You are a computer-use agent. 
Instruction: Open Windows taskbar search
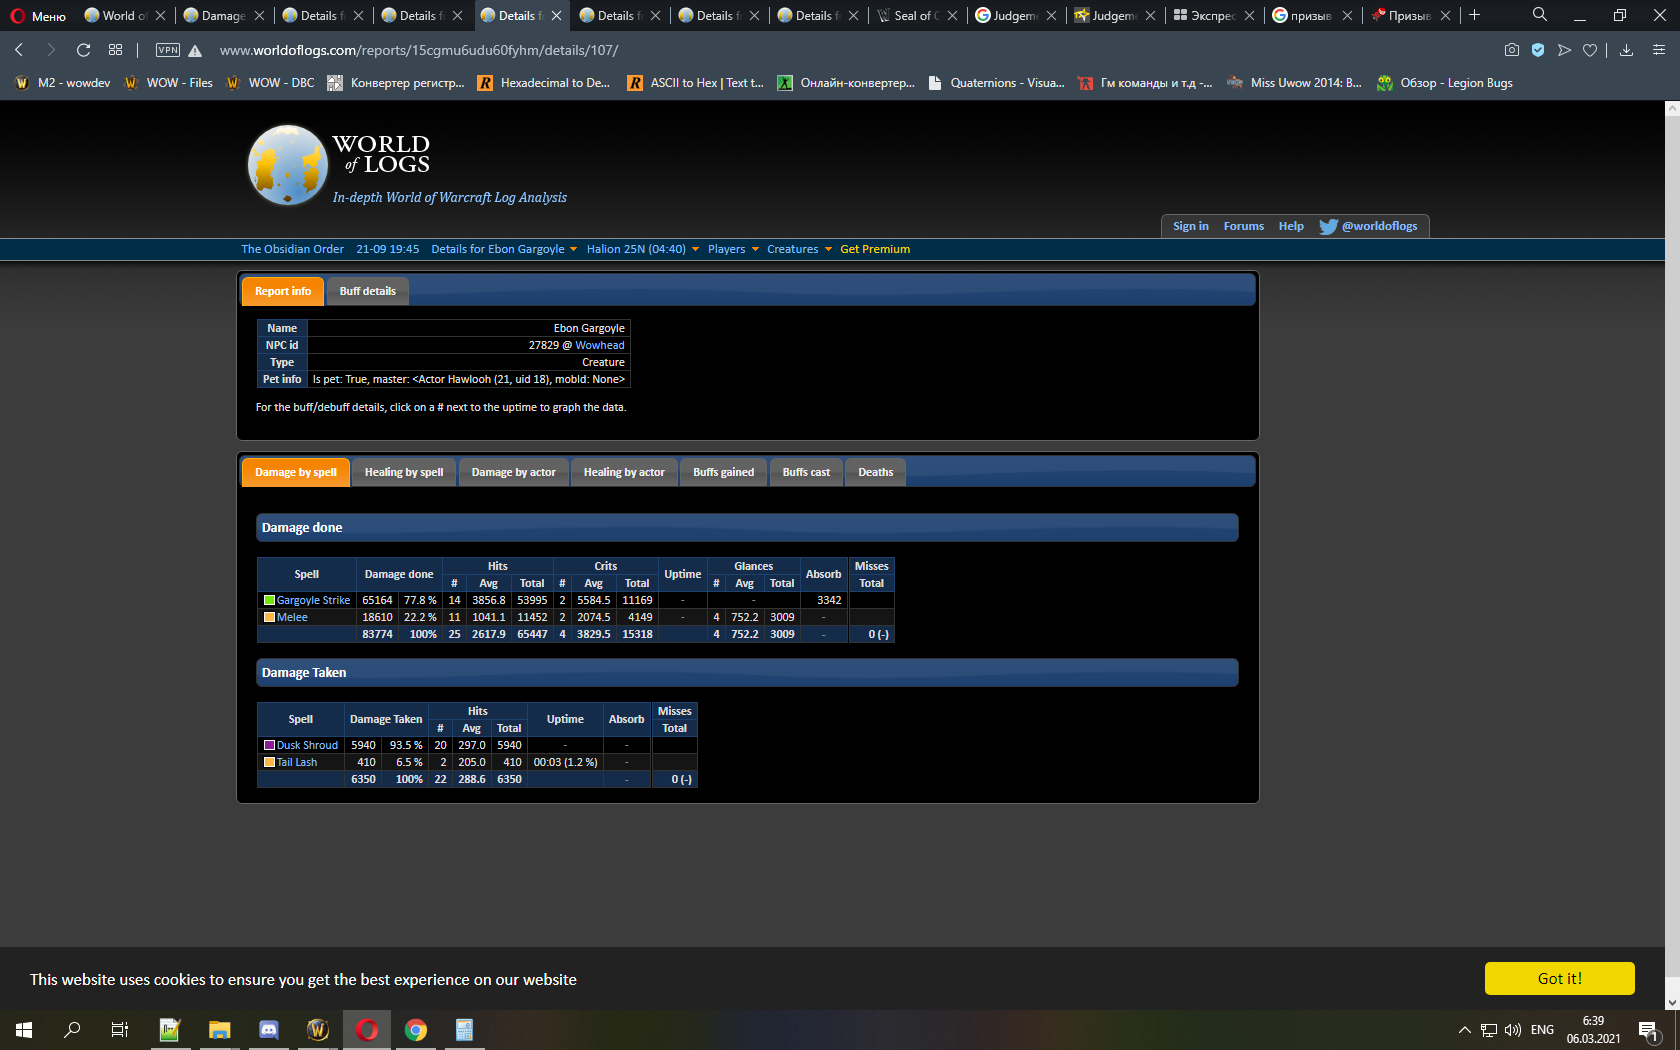(x=72, y=1030)
